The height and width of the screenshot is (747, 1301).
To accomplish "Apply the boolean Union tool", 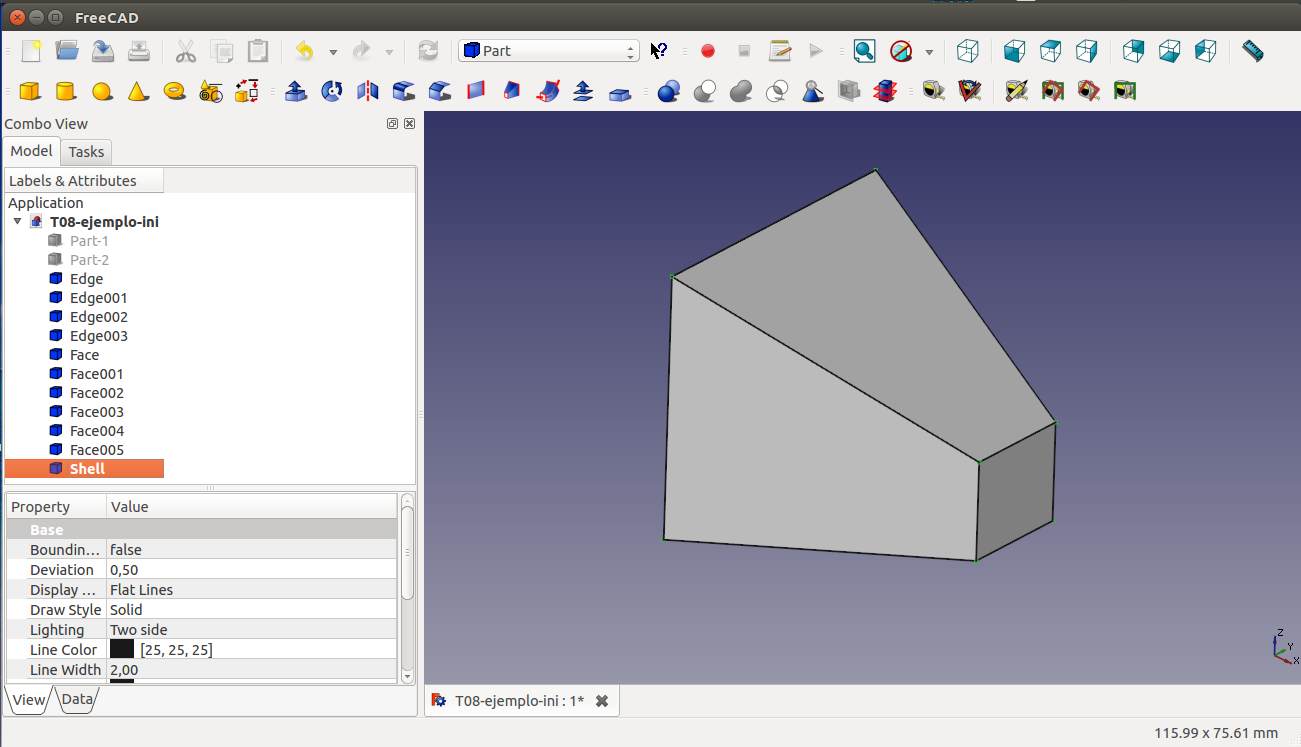I will pos(741,92).
